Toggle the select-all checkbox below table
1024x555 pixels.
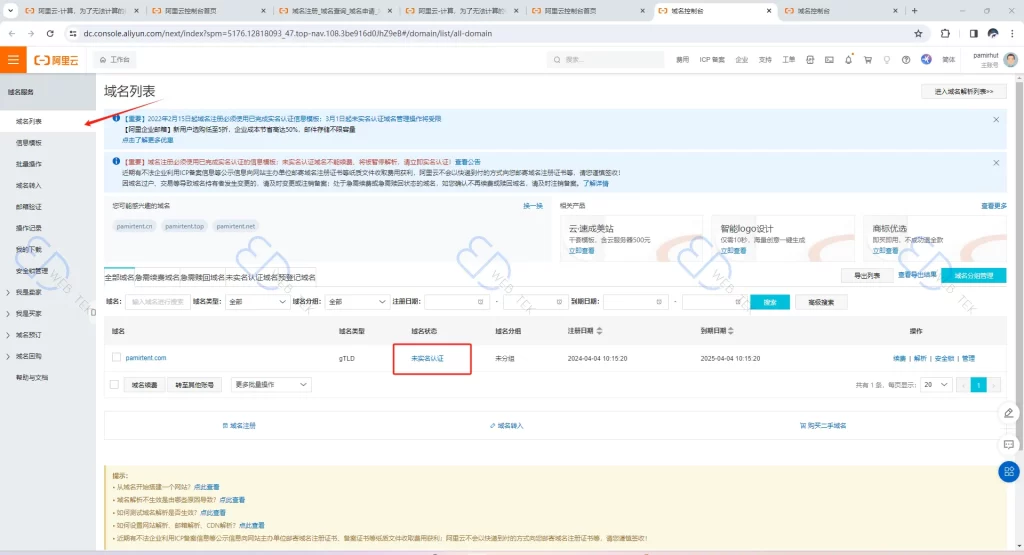point(114,385)
